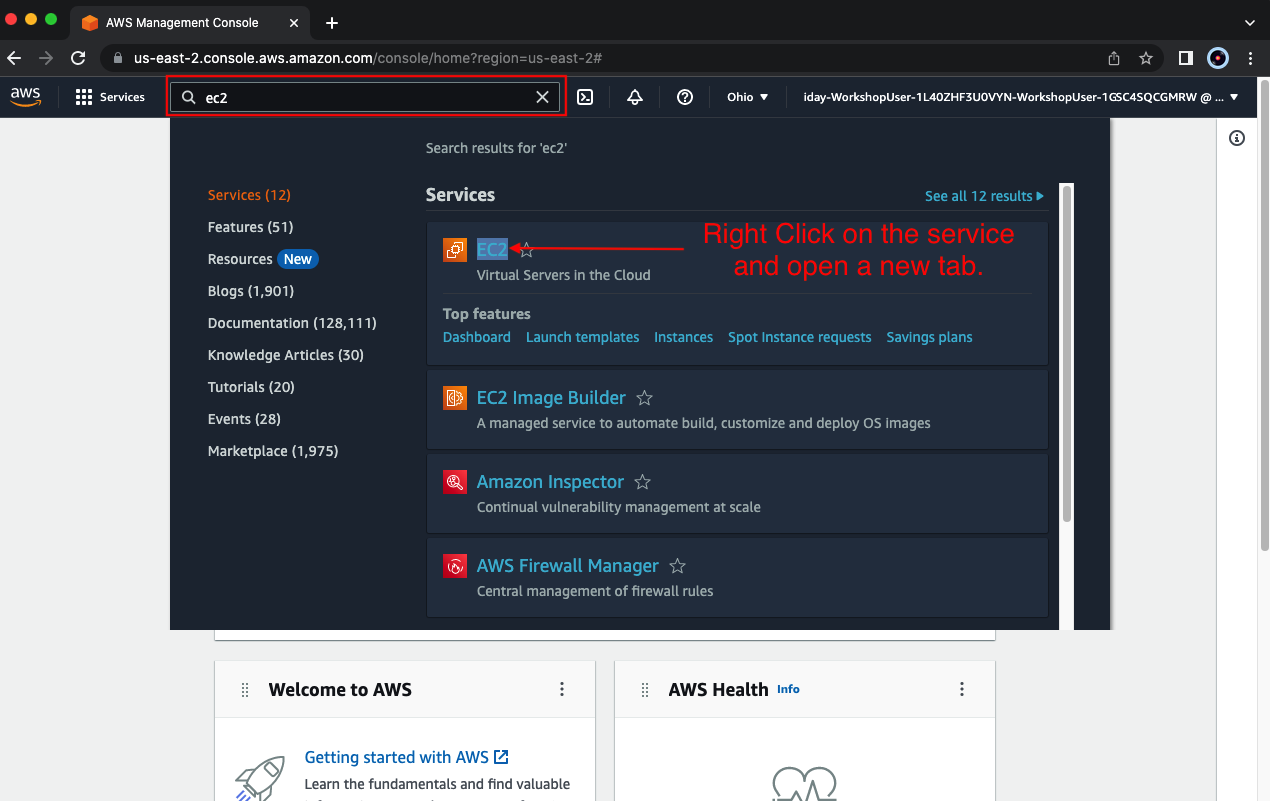Click the AWS logo home icon
1270x801 pixels.
point(26,97)
